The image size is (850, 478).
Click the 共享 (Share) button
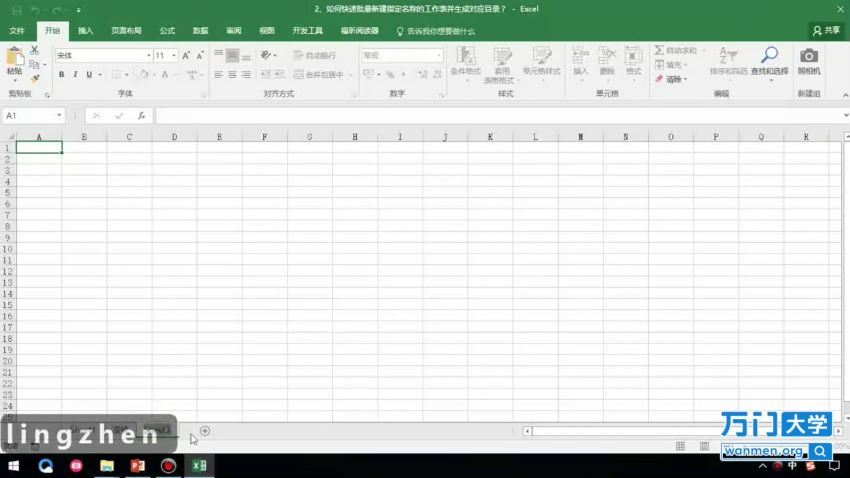click(826, 31)
